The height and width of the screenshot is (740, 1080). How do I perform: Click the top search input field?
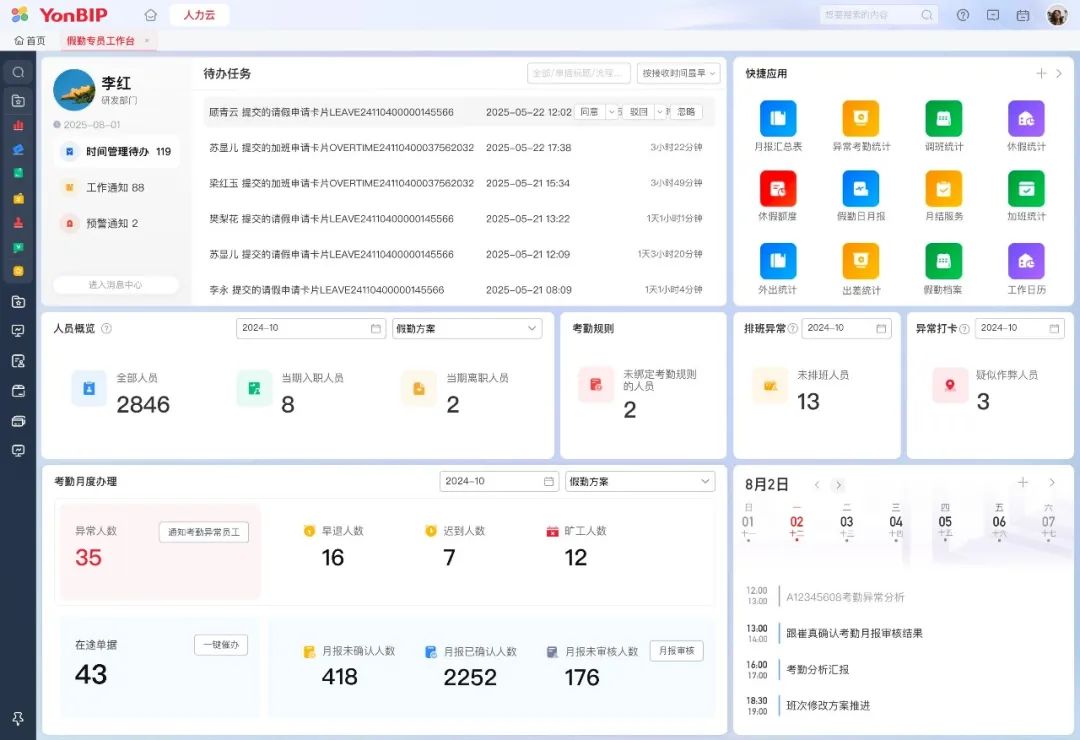(x=868, y=15)
